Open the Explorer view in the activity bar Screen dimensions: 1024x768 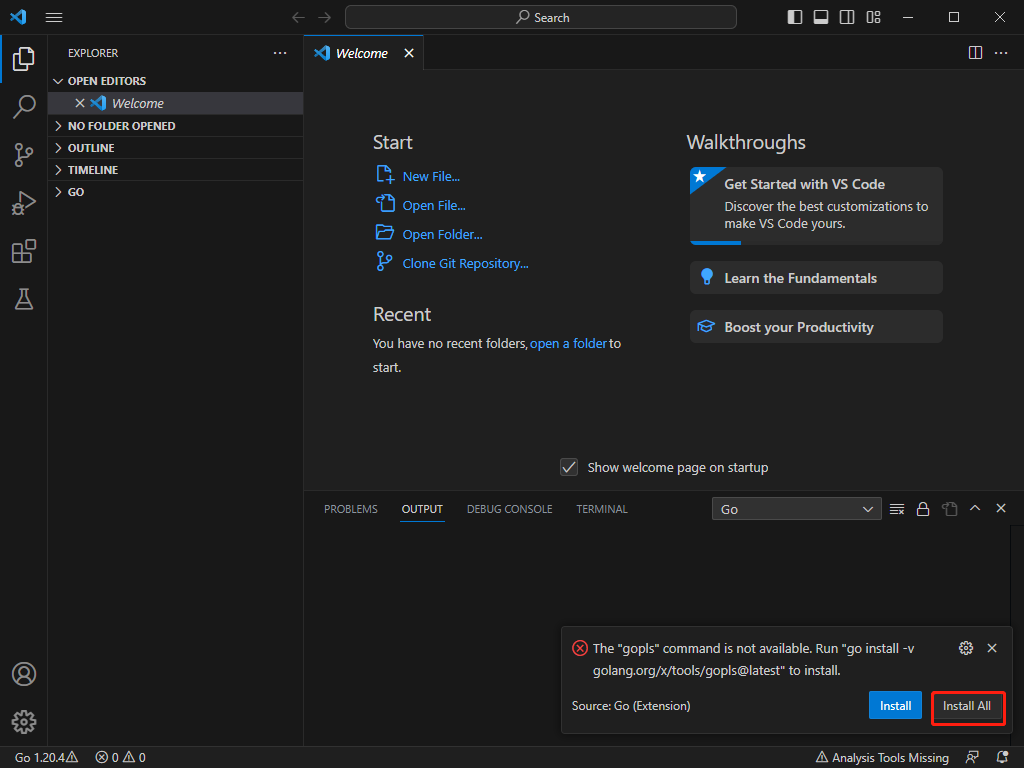(x=24, y=59)
